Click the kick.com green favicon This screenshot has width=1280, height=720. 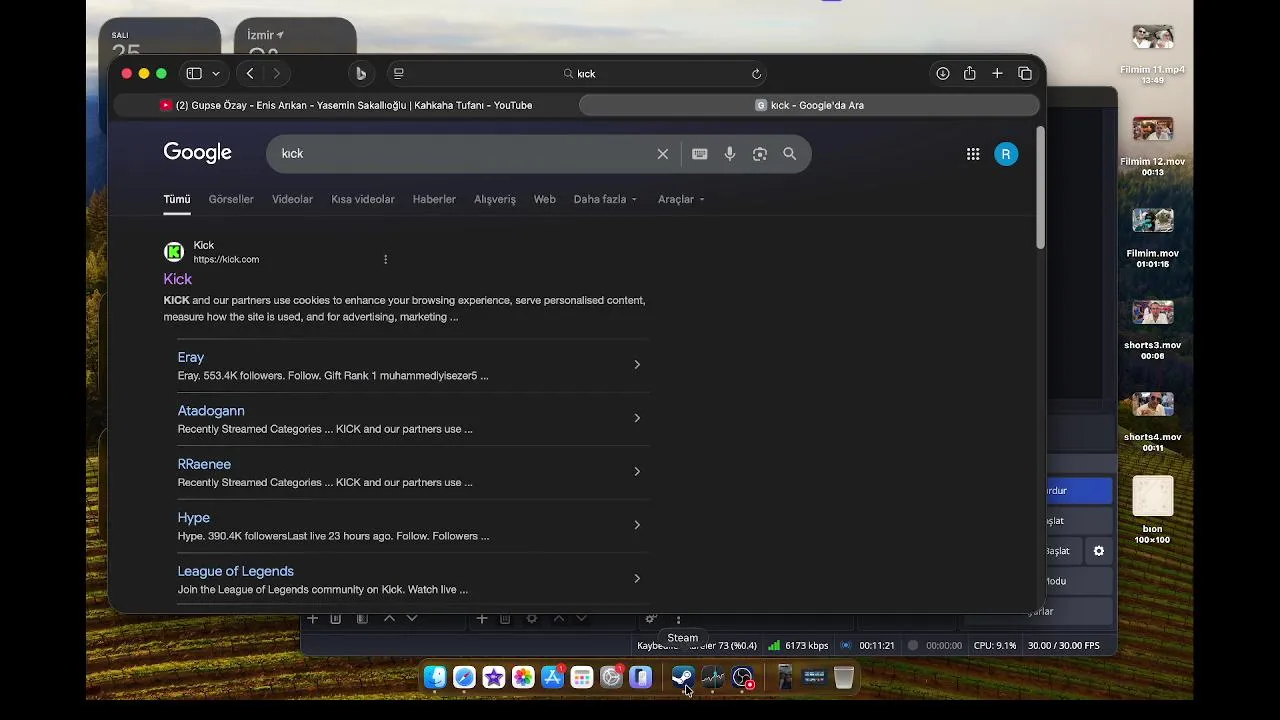tap(174, 252)
